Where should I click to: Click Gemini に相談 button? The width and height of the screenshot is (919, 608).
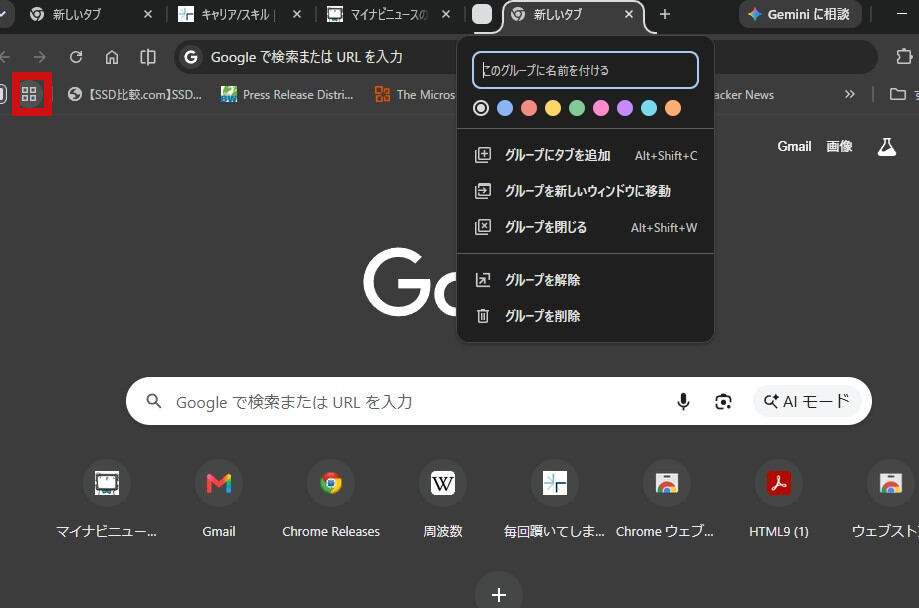pyautogui.click(x=800, y=14)
